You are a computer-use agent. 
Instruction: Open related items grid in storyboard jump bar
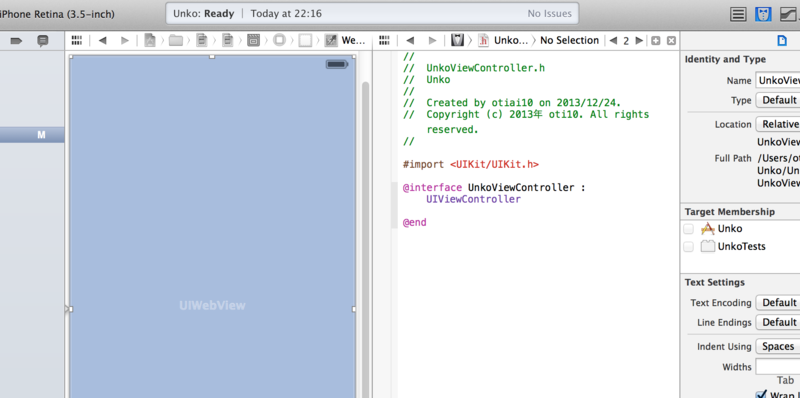[77, 40]
